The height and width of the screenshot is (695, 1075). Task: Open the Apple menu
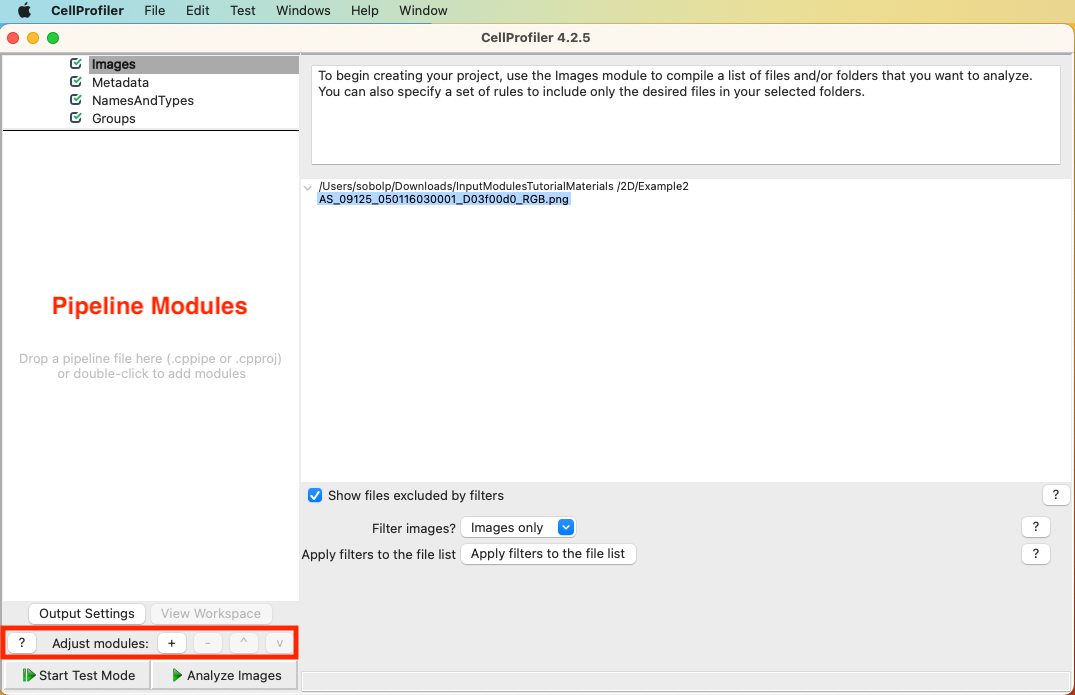tap(24, 10)
